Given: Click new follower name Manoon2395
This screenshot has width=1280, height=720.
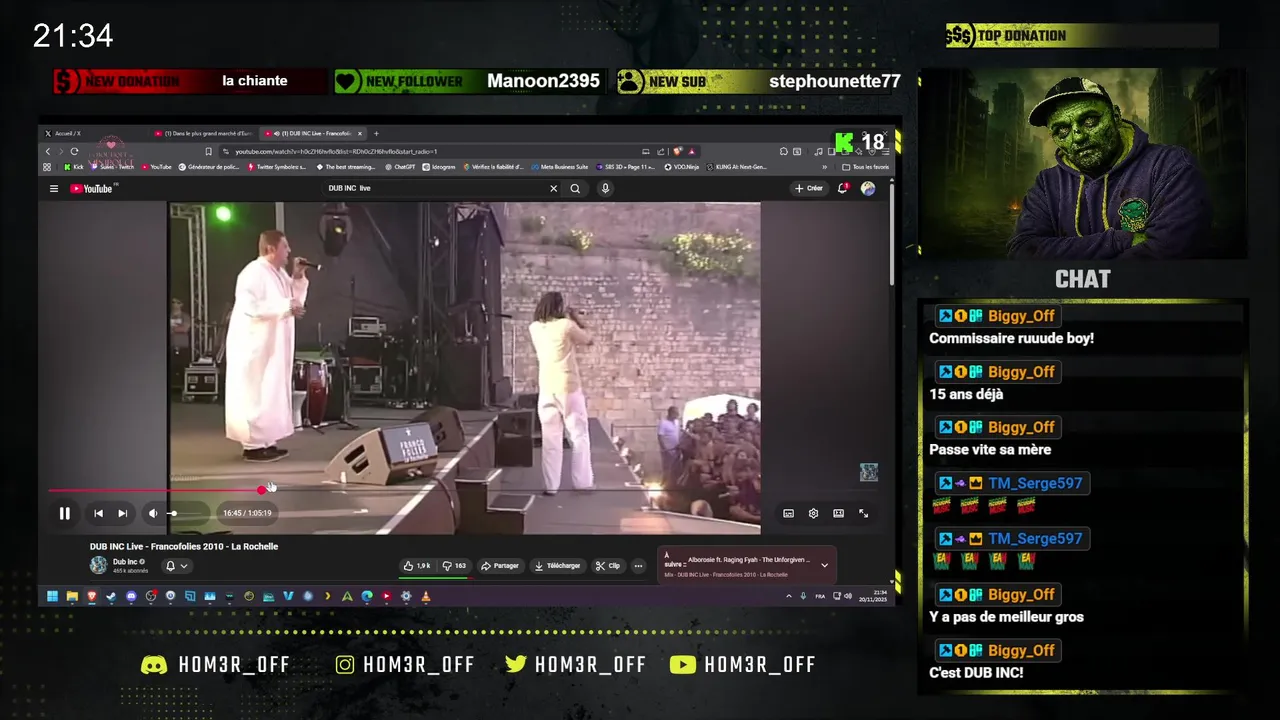Looking at the screenshot, I should click(x=543, y=81).
